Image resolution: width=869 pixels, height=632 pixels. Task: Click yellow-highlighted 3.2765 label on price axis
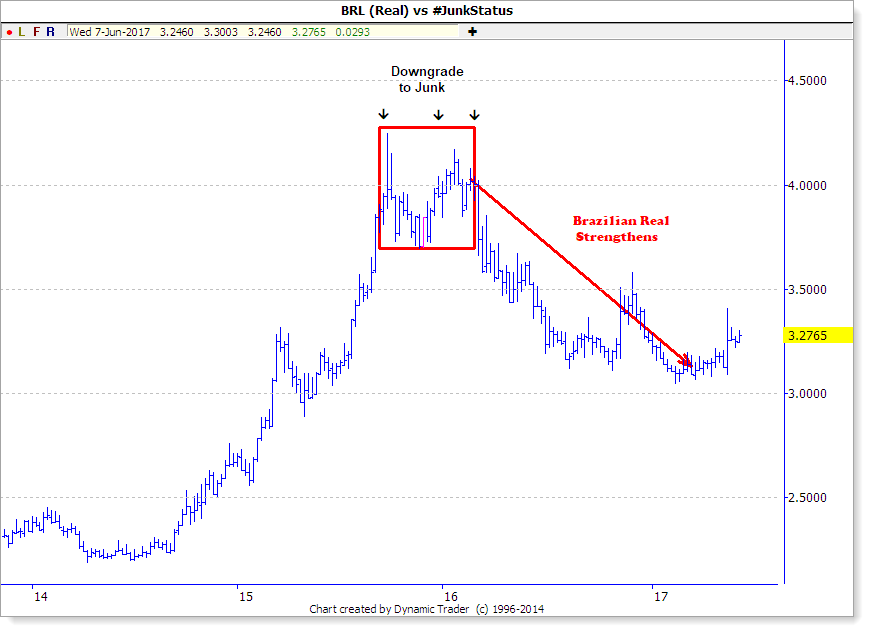(818, 335)
